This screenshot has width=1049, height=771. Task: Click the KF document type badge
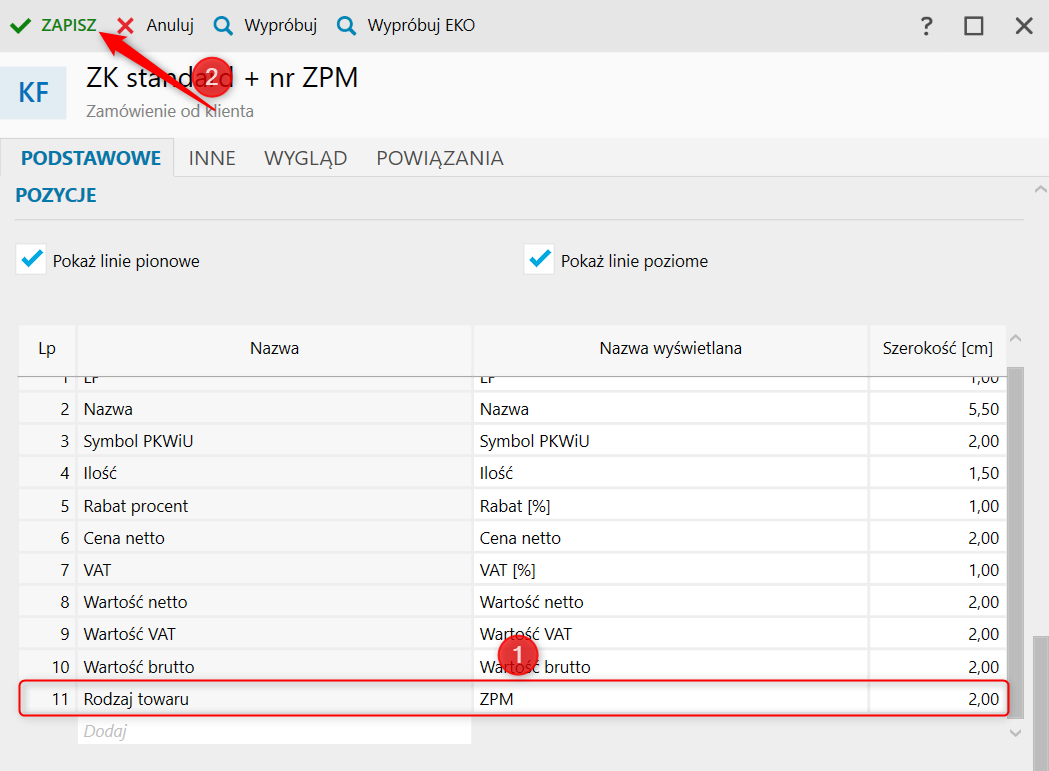click(x=33, y=93)
